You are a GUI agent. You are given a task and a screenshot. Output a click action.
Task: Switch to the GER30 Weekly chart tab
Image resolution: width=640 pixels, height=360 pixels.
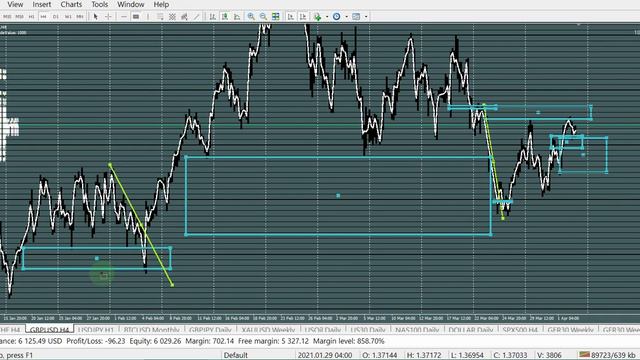pyautogui.click(x=570, y=330)
